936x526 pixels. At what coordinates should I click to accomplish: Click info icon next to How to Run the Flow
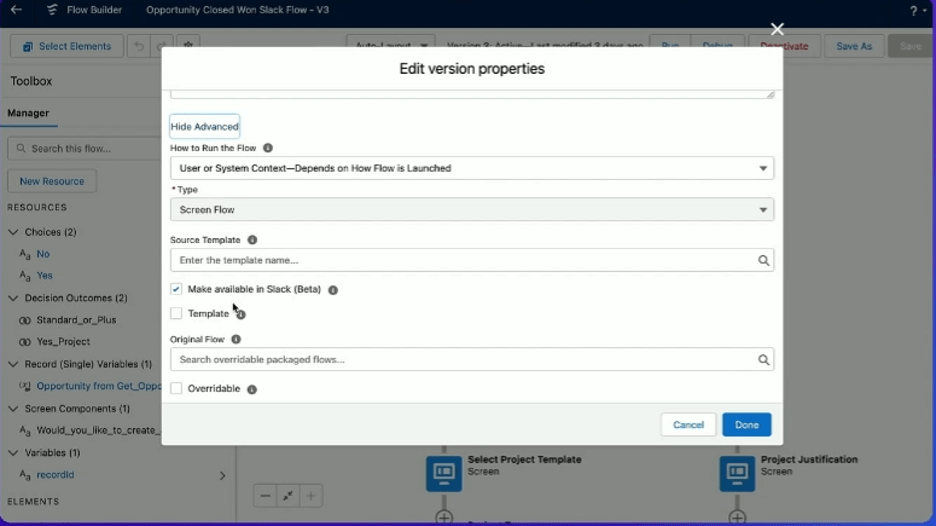click(268, 147)
